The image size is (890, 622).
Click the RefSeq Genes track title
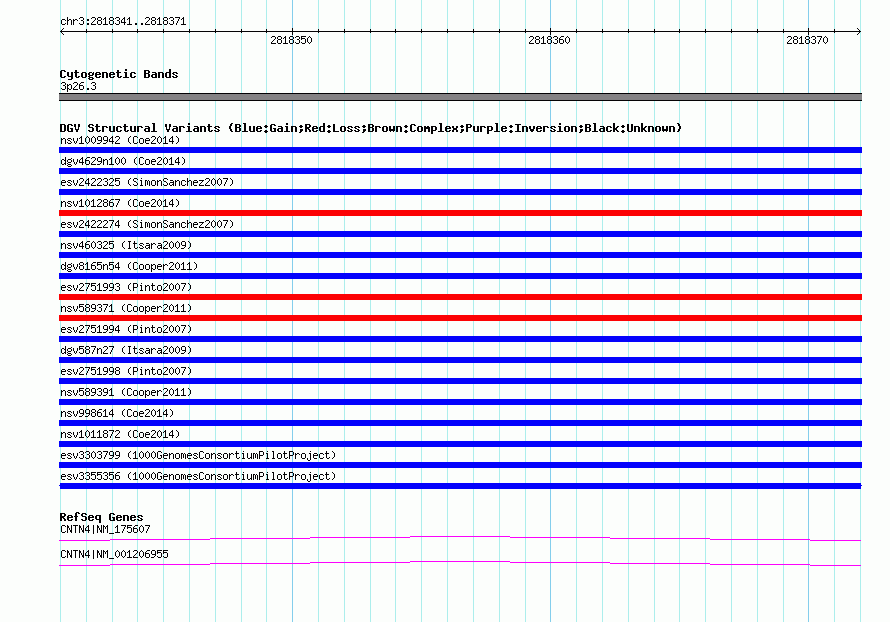(101, 517)
